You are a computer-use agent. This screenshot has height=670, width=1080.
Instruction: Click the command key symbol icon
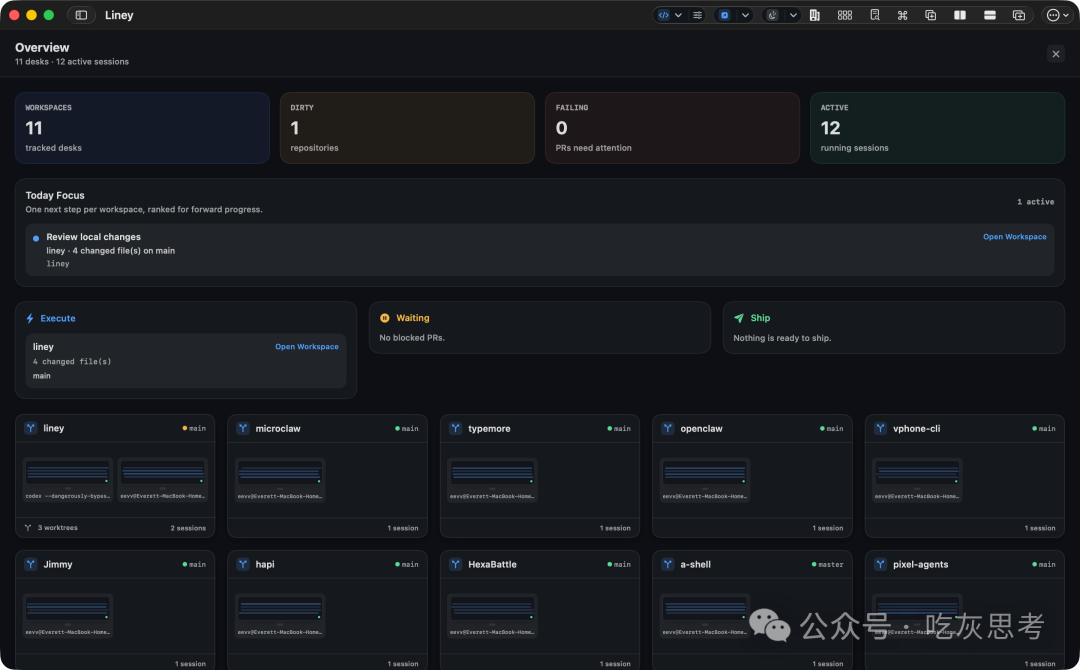(x=902, y=15)
